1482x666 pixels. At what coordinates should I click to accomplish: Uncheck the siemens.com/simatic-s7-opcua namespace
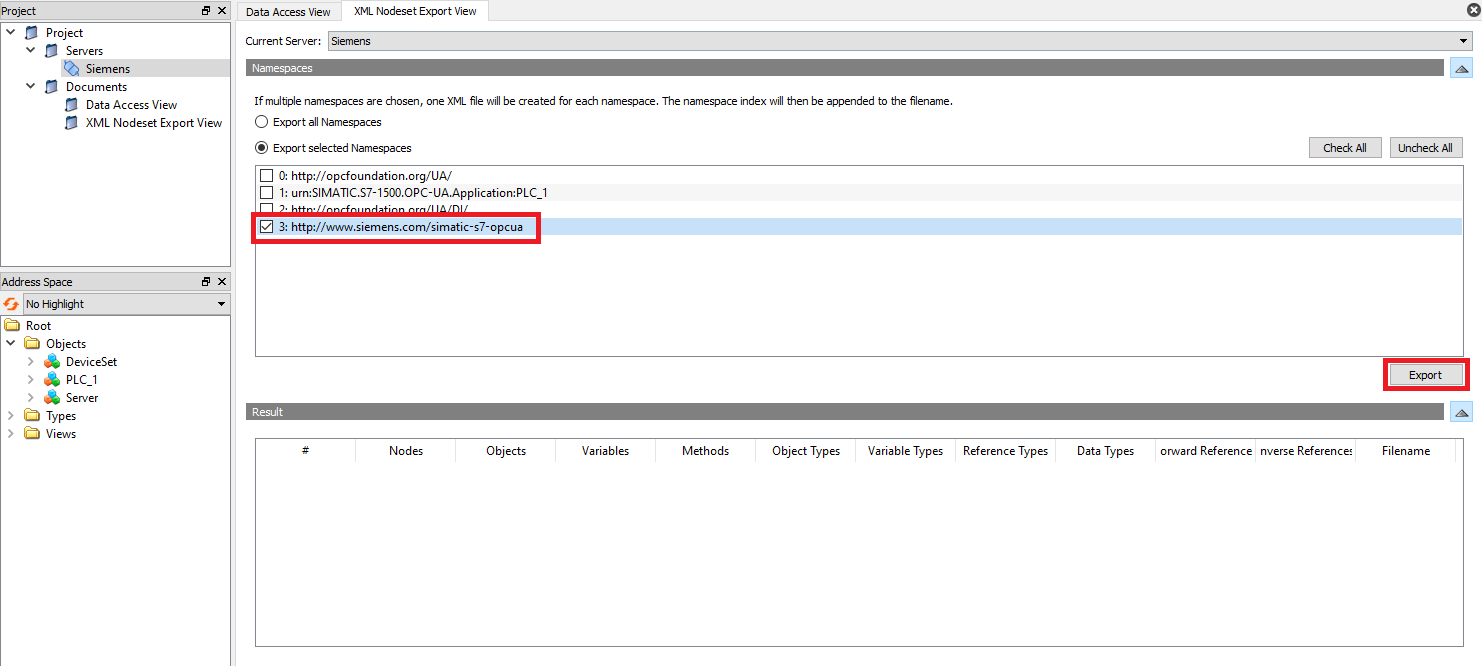tap(266, 227)
